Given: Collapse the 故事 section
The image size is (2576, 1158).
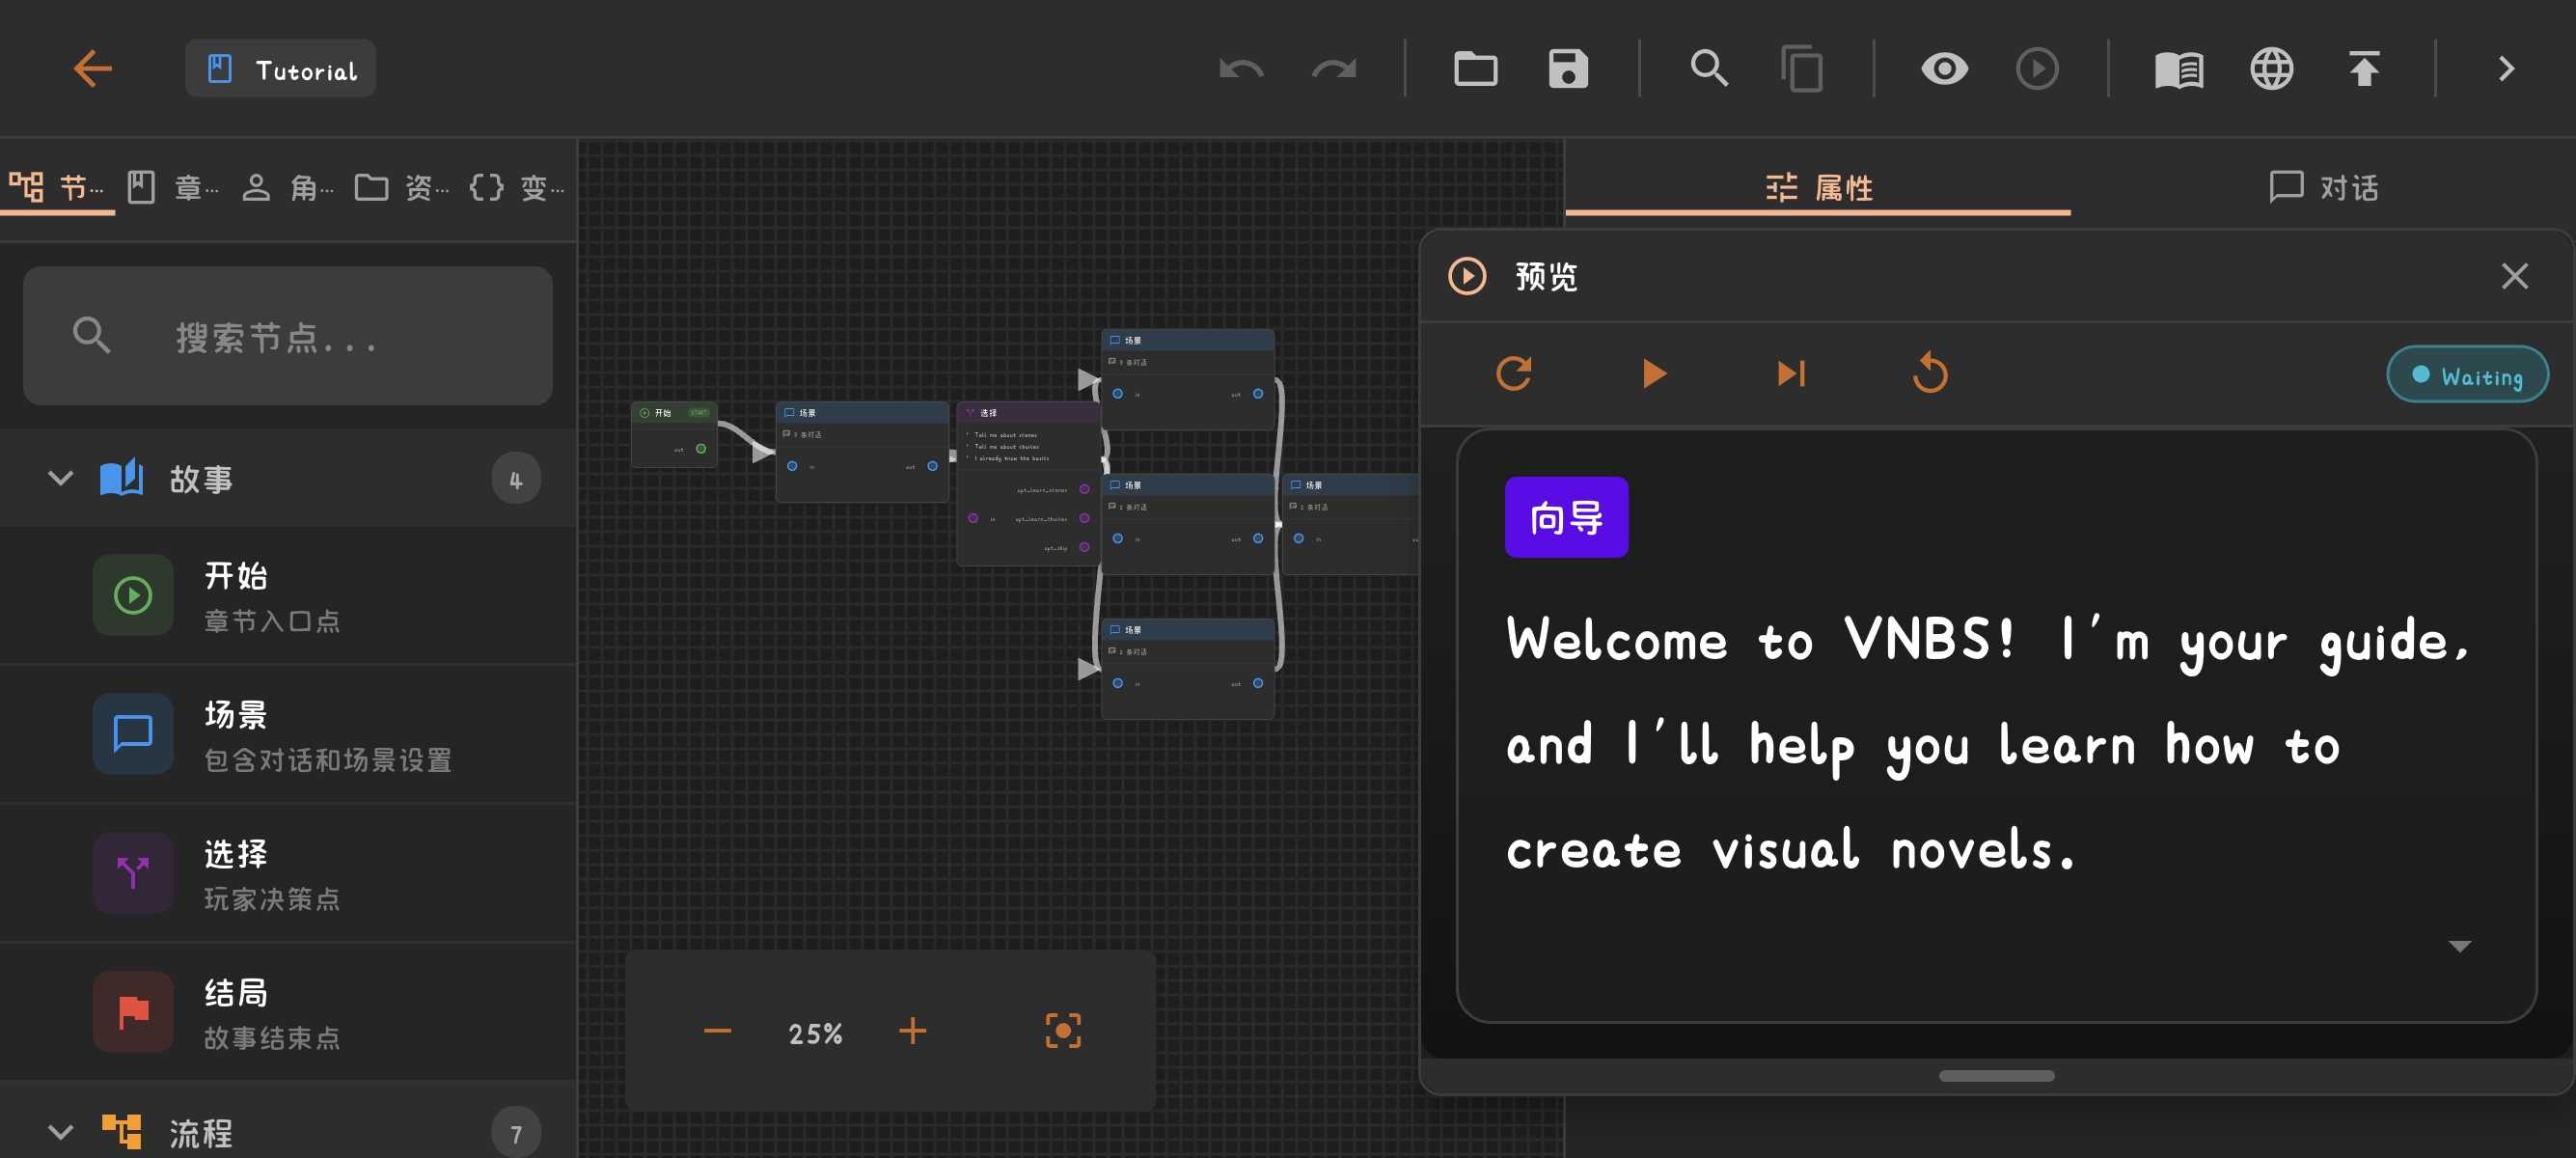Looking at the screenshot, I should click(x=60, y=479).
